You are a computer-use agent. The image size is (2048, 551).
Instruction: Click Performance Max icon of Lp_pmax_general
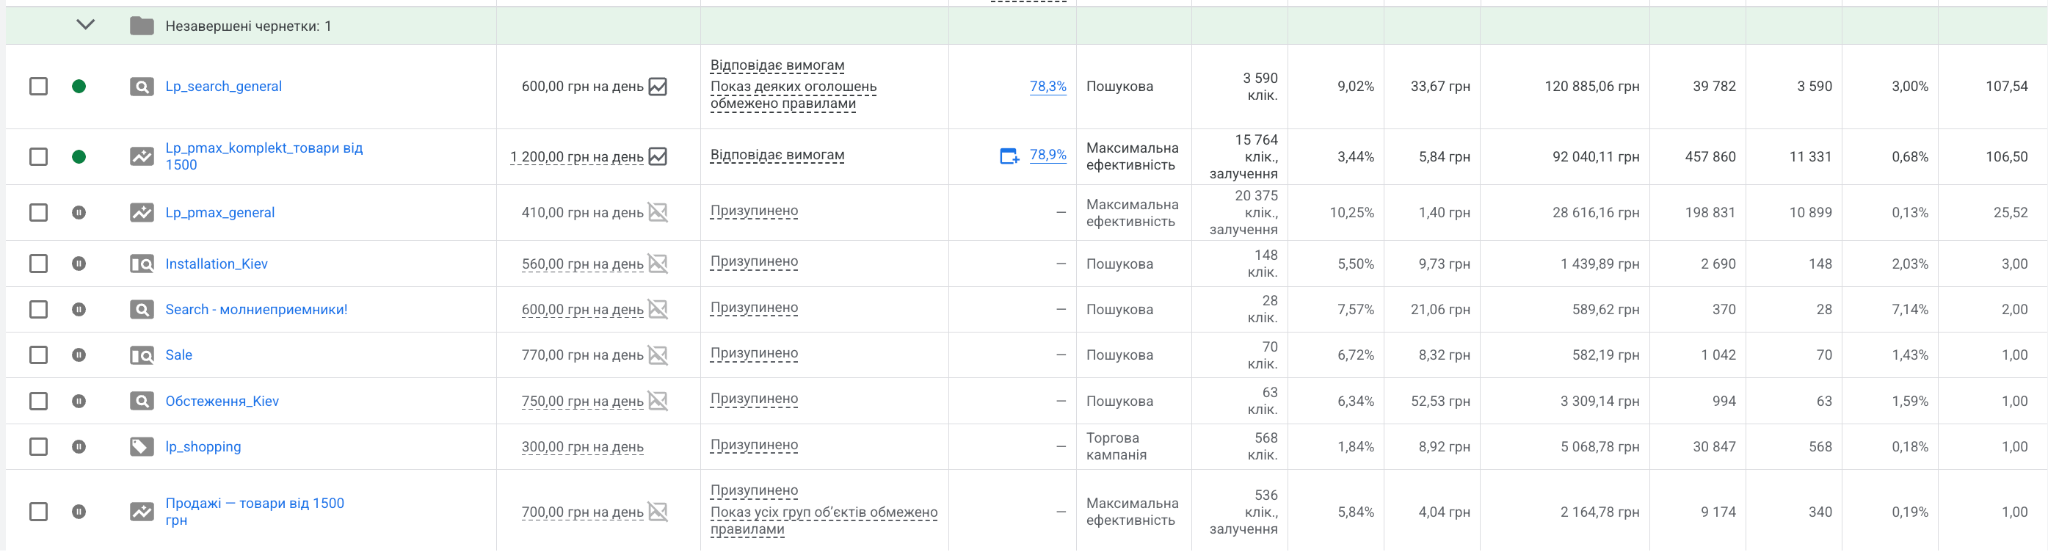pos(142,212)
